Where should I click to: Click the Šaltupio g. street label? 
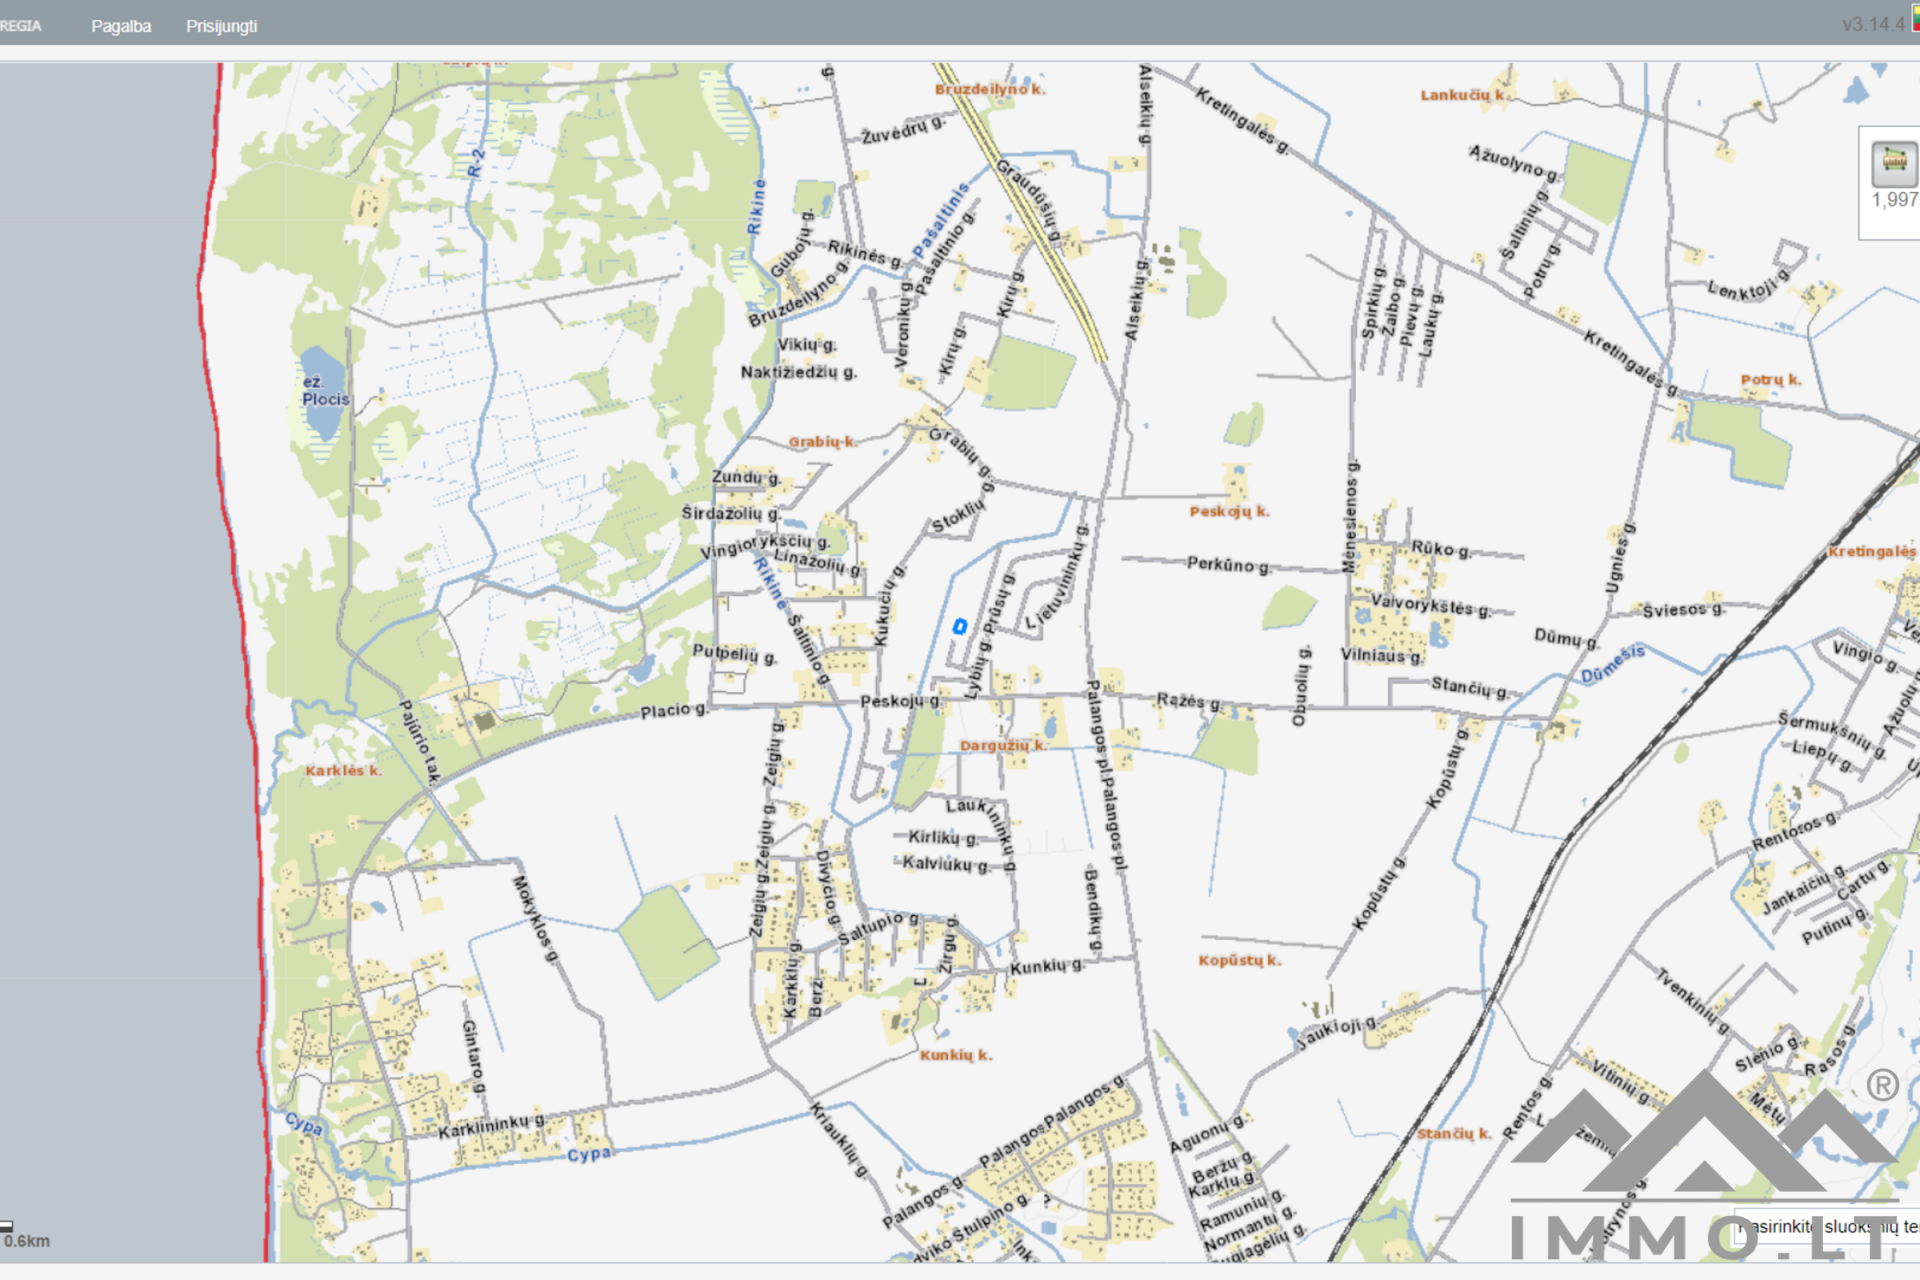[878, 927]
